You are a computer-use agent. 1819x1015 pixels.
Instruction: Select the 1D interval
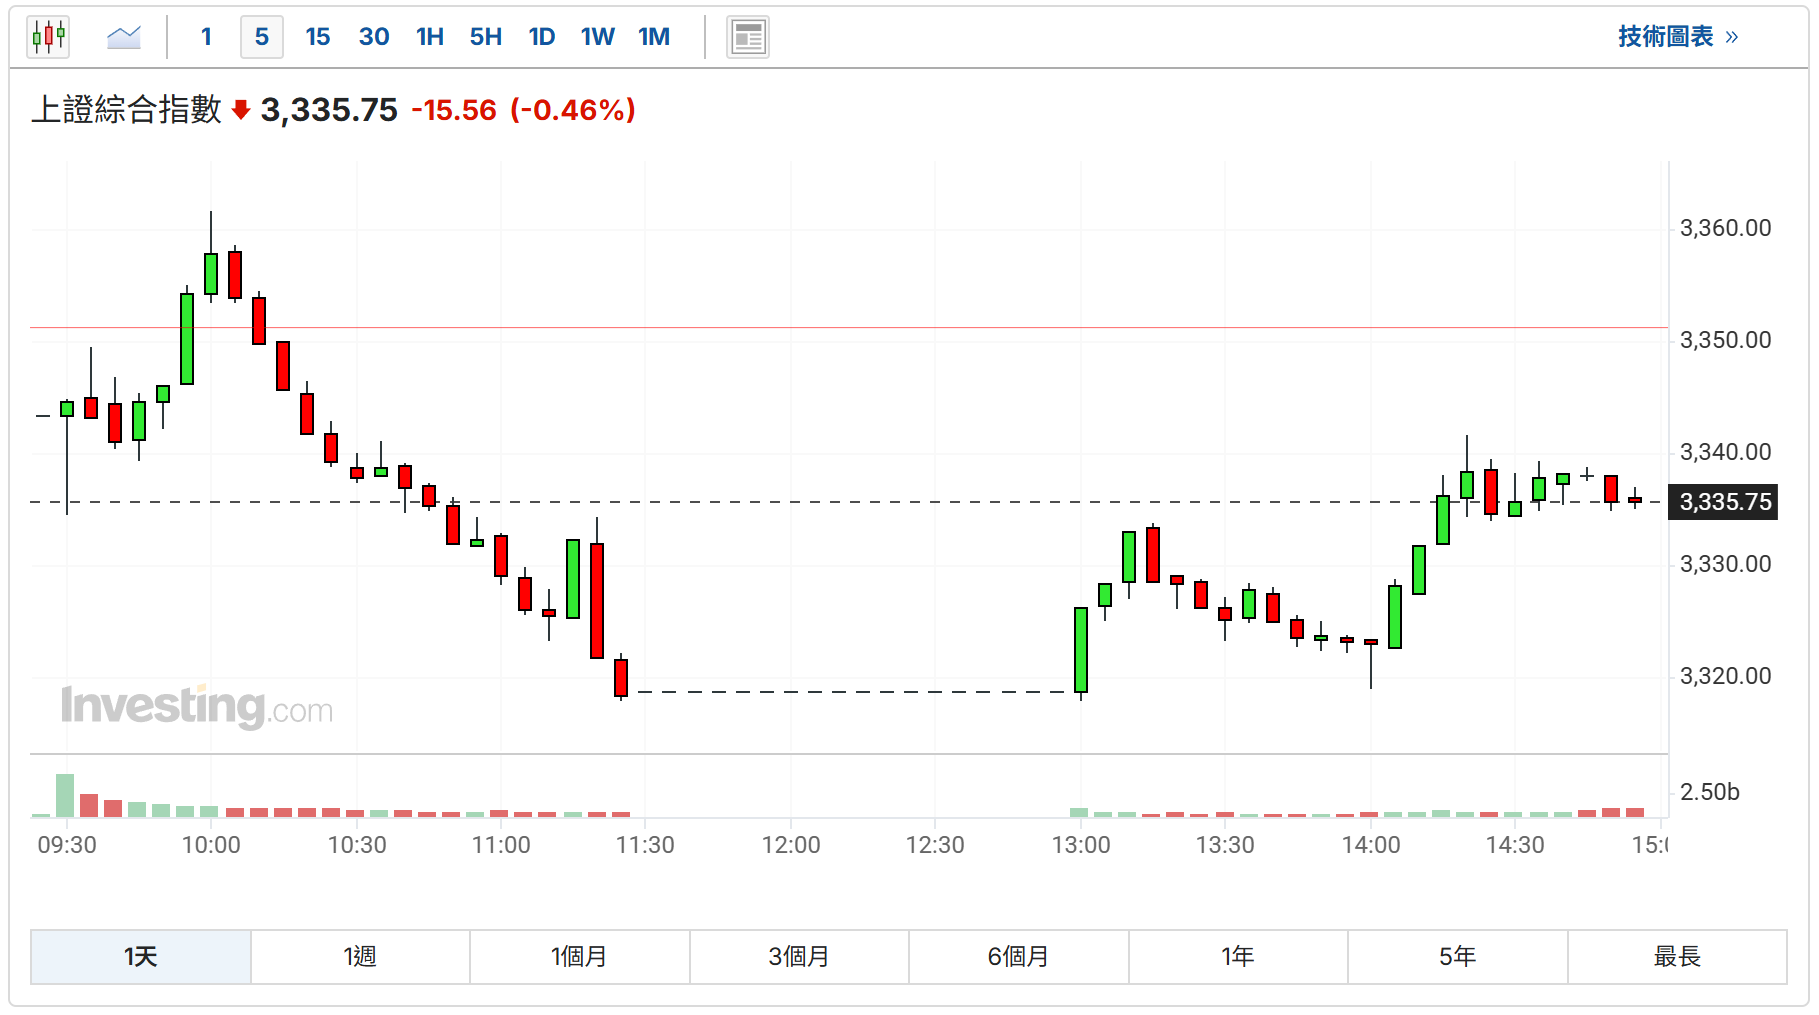[542, 37]
